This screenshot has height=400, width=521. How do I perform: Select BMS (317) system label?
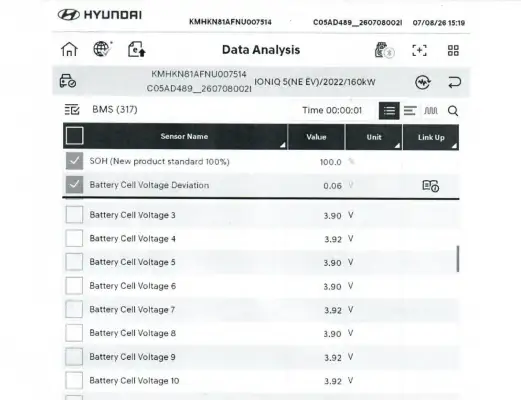[115, 109]
